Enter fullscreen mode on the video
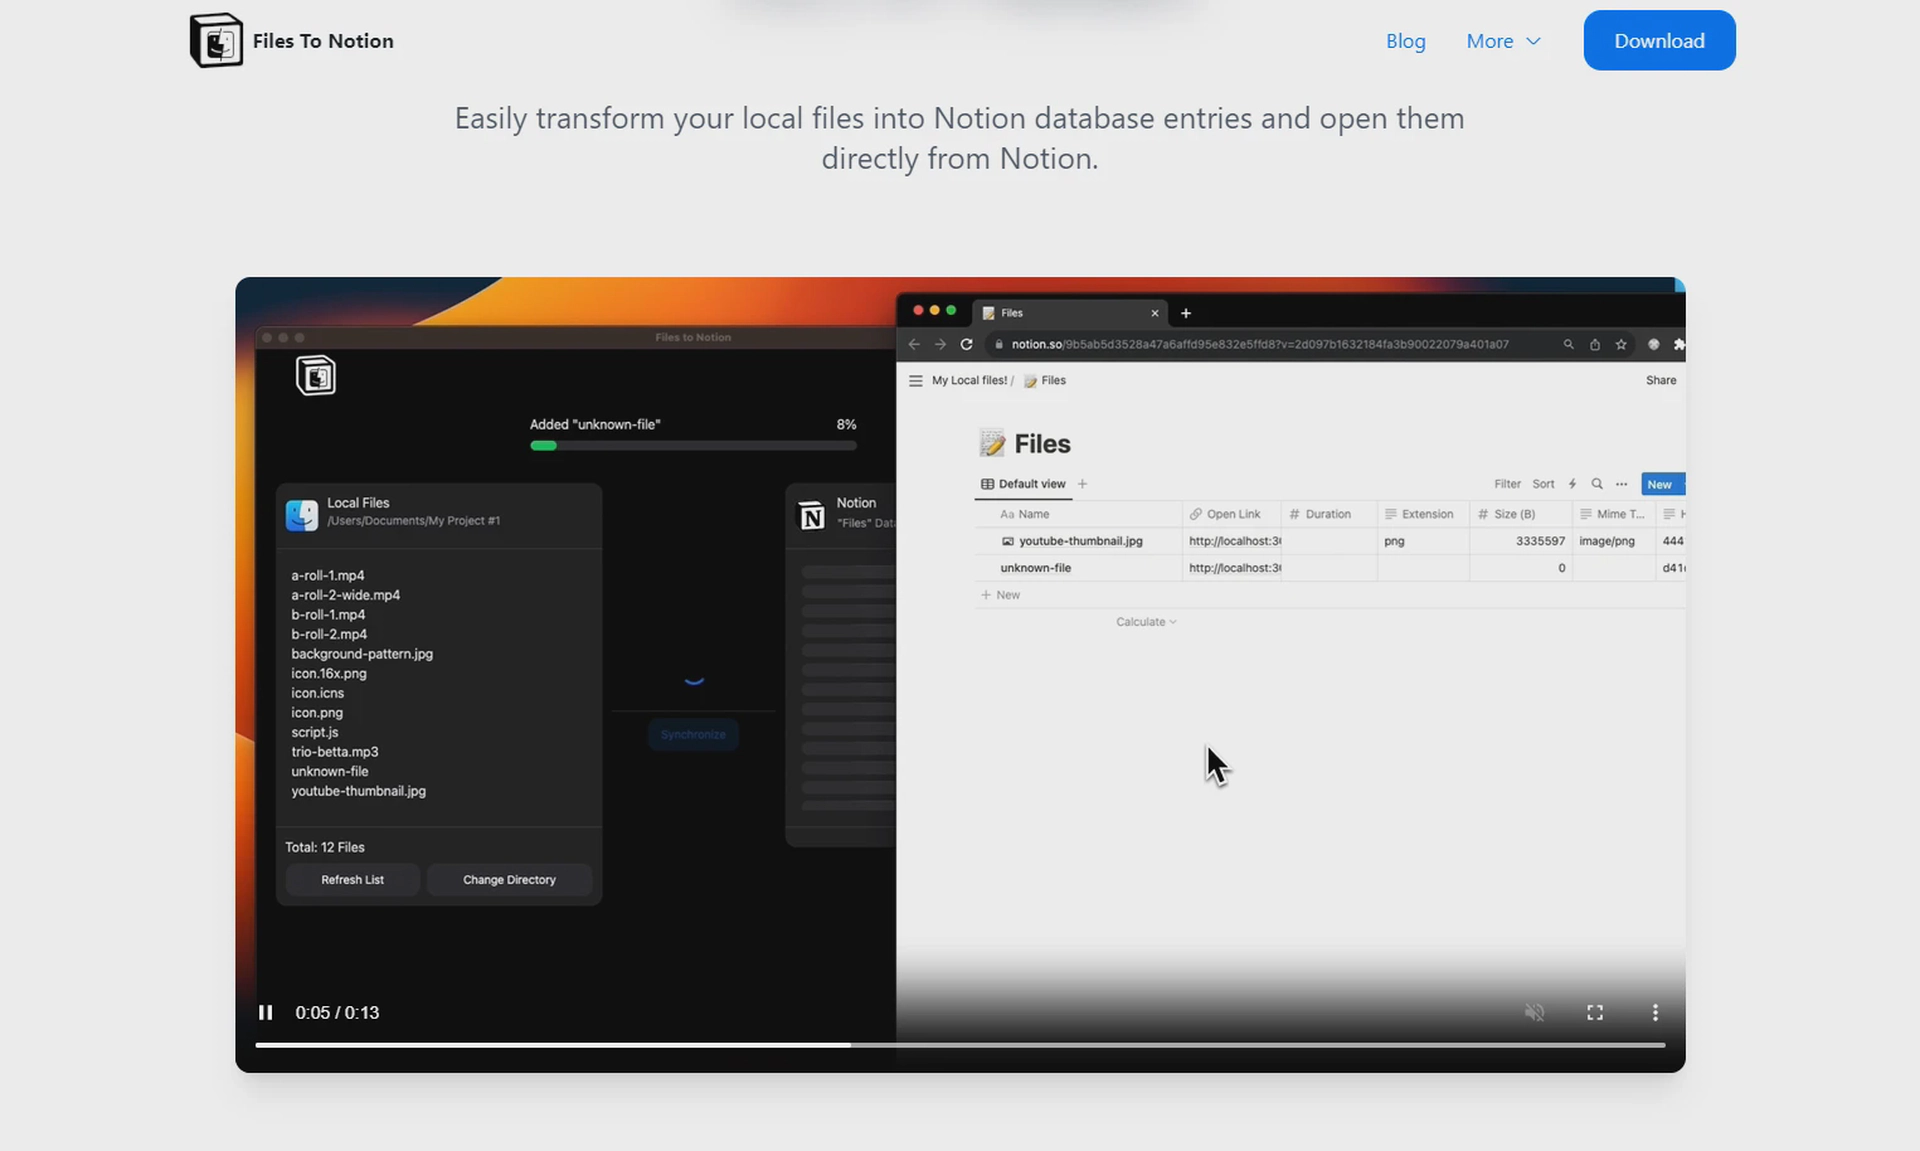The width and height of the screenshot is (1920, 1151). (x=1595, y=1012)
